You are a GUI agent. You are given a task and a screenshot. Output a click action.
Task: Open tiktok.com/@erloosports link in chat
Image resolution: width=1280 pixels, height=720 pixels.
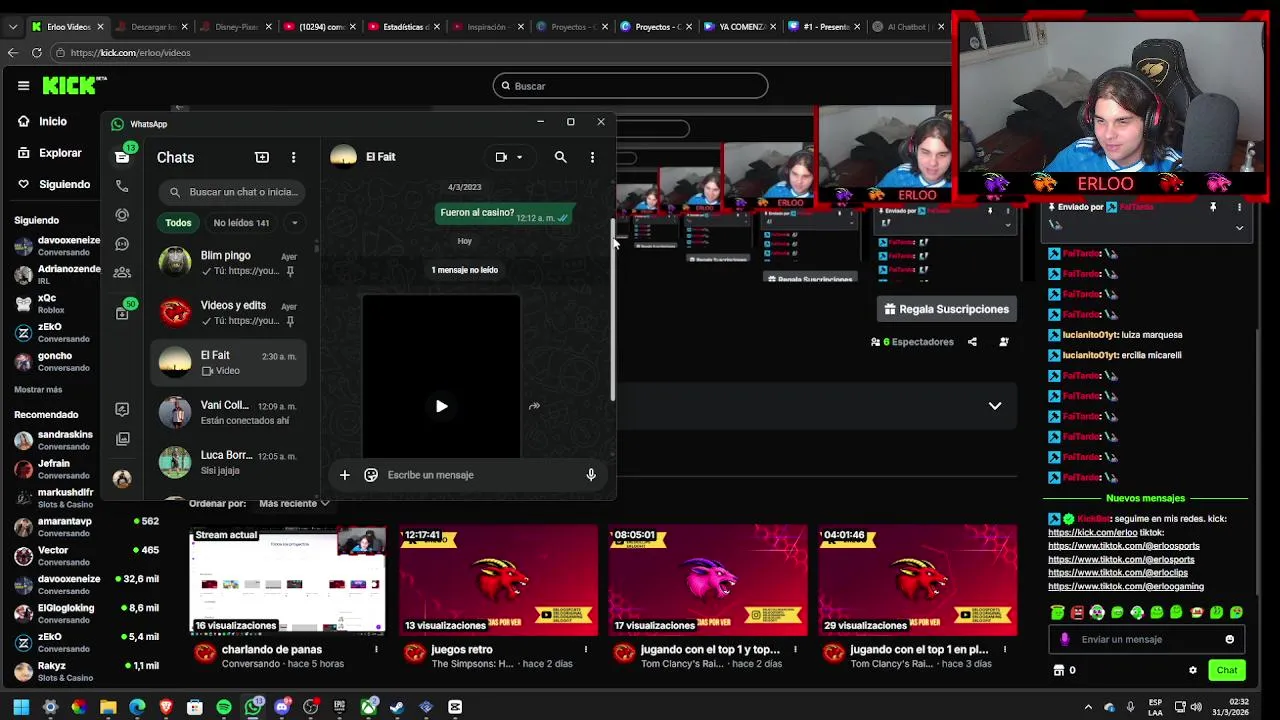click(1124, 546)
